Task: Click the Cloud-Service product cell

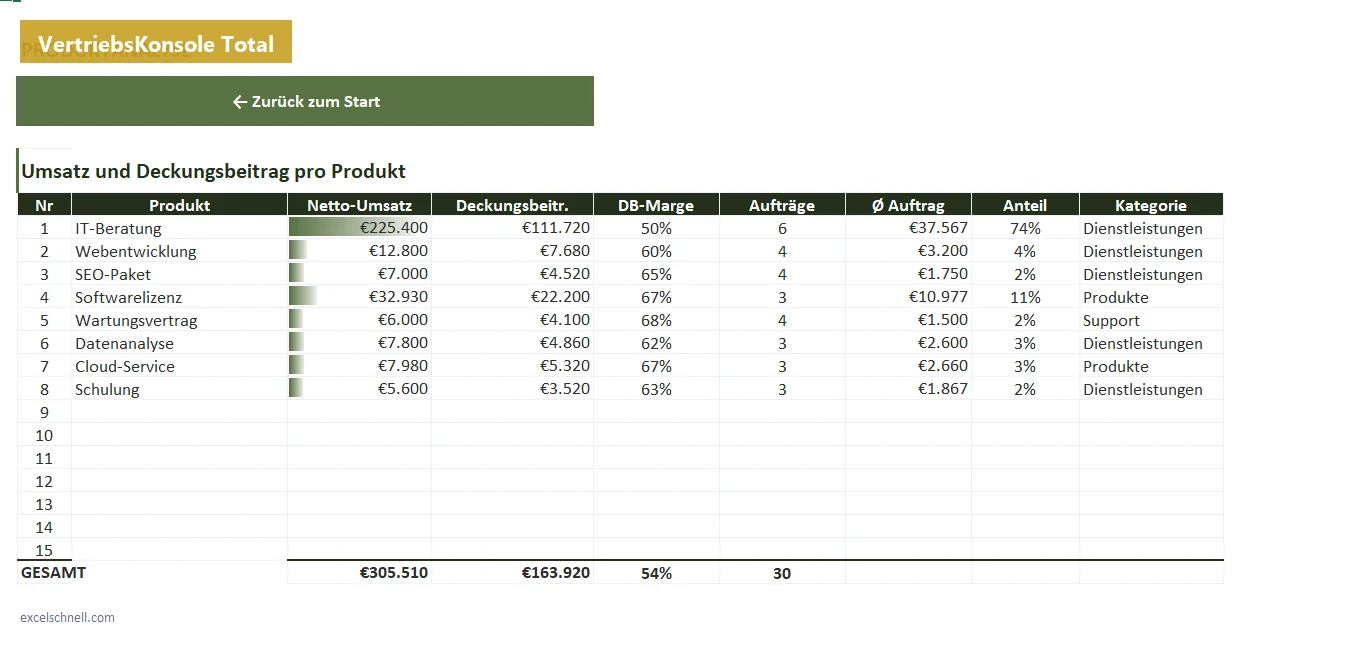Action: pyautogui.click(x=180, y=366)
